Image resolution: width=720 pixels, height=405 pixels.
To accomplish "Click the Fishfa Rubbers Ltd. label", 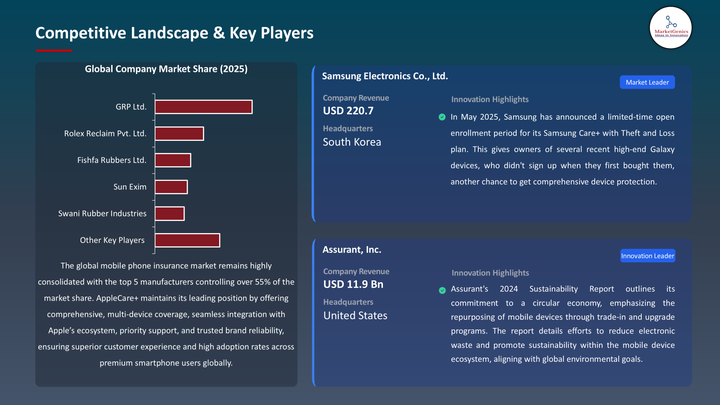I will pos(112,160).
